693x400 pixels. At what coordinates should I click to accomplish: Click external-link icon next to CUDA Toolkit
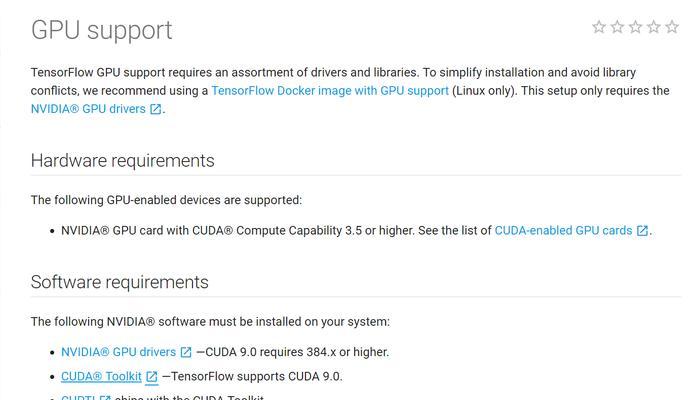pos(152,376)
